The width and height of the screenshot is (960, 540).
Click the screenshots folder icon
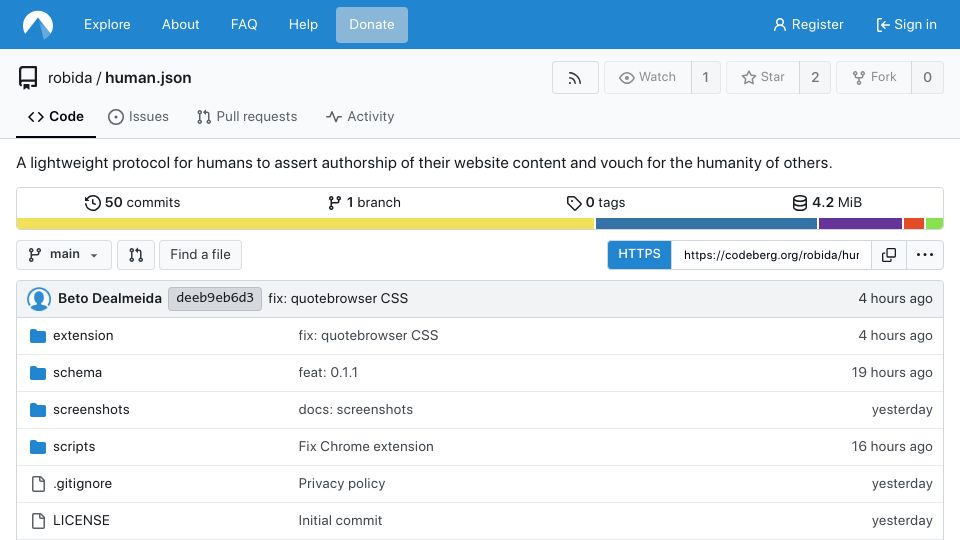click(38, 410)
